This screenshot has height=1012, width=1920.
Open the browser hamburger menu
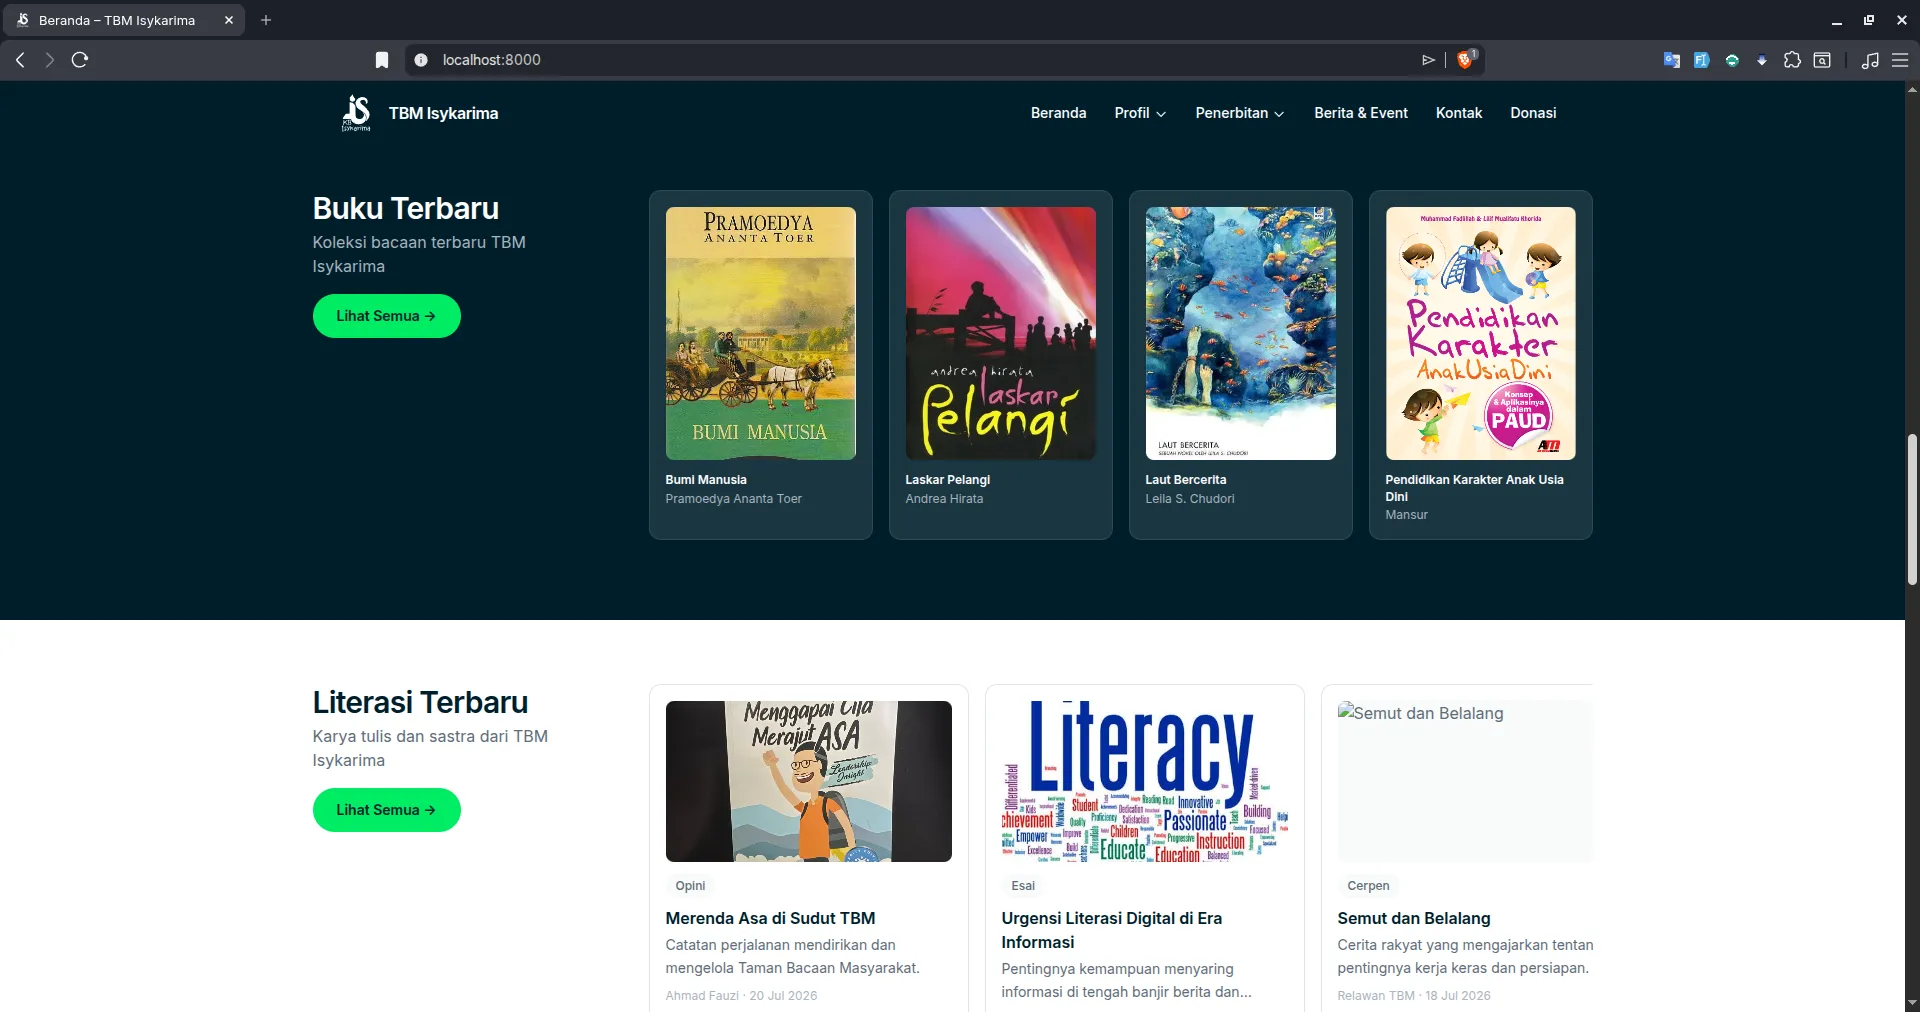coord(1900,60)
